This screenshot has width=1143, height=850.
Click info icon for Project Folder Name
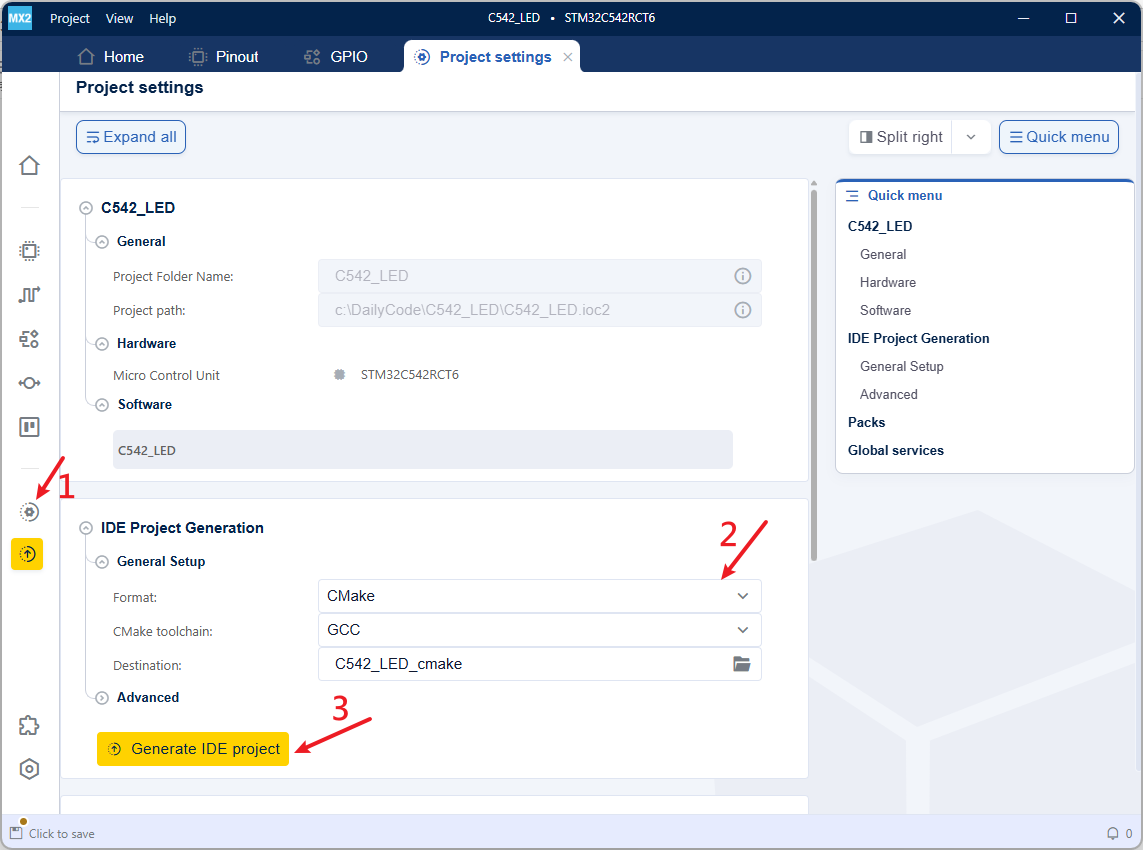coord(742,276)
